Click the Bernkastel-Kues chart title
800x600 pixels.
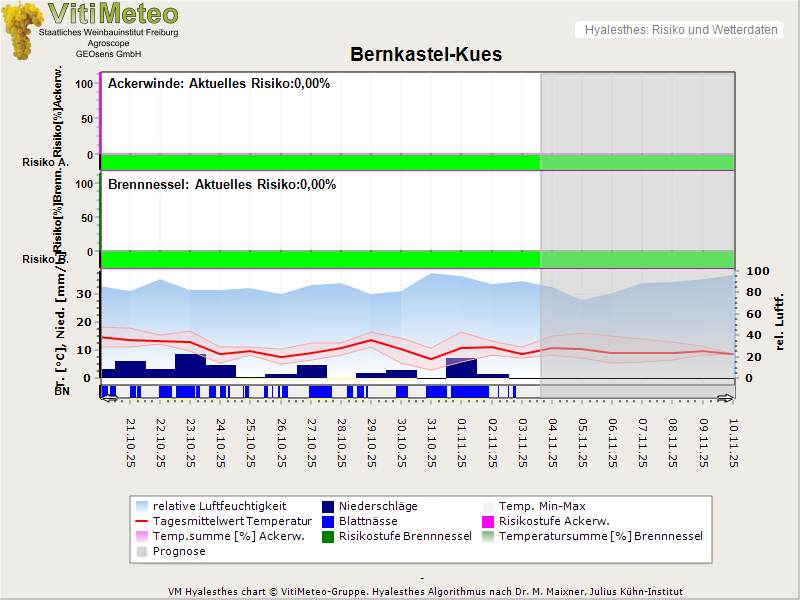[426, 54]
